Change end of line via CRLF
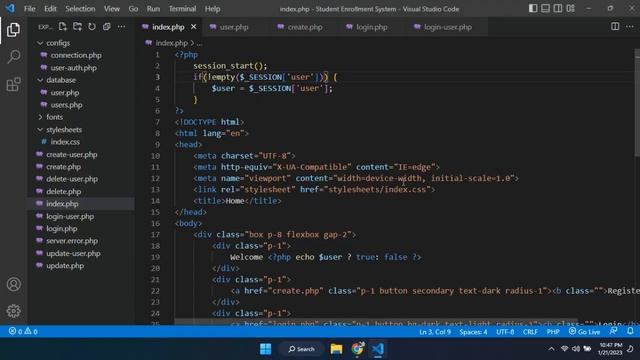 530,332
